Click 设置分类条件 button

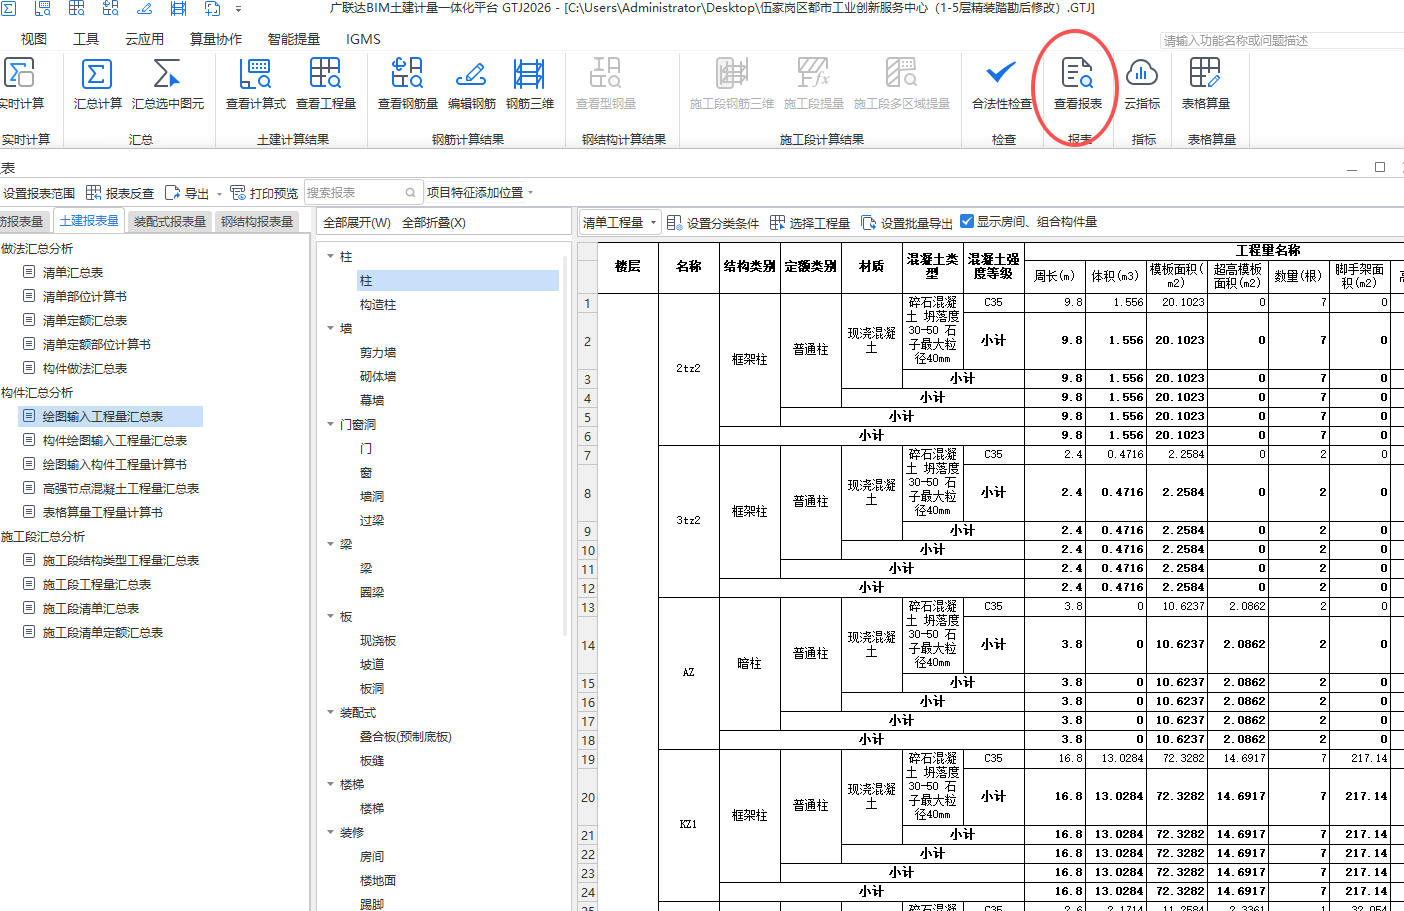click(x=713, y=223)
